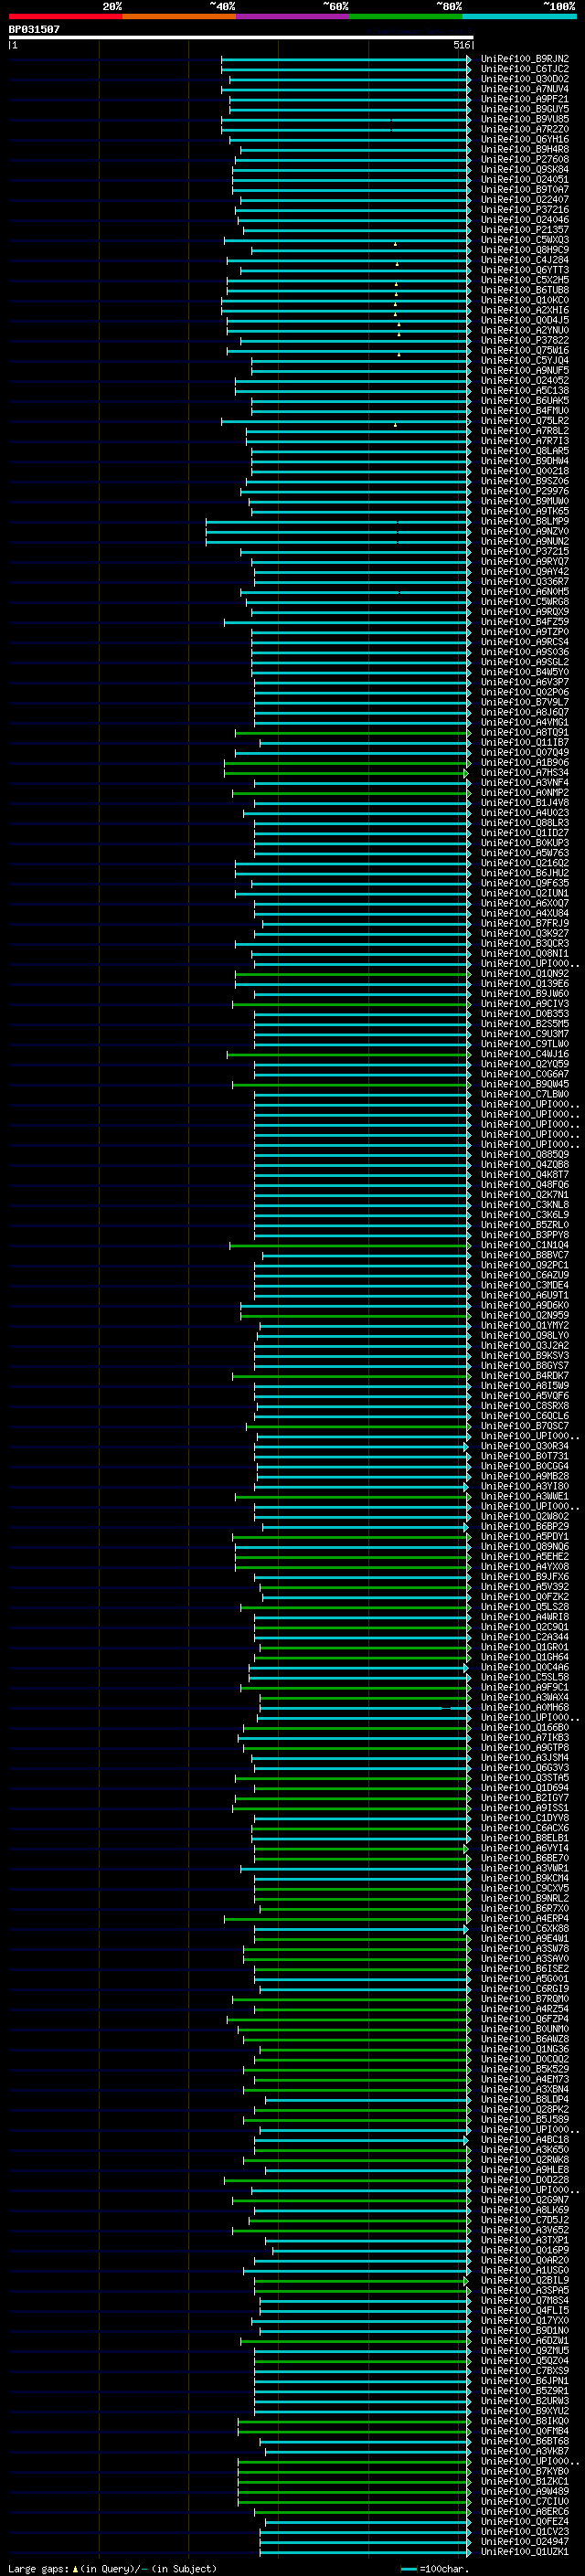Click the cyan ~100% identity legend segment
This screenshot has width=585, height=2576.
pyautogui.click(x=519, y=16)
